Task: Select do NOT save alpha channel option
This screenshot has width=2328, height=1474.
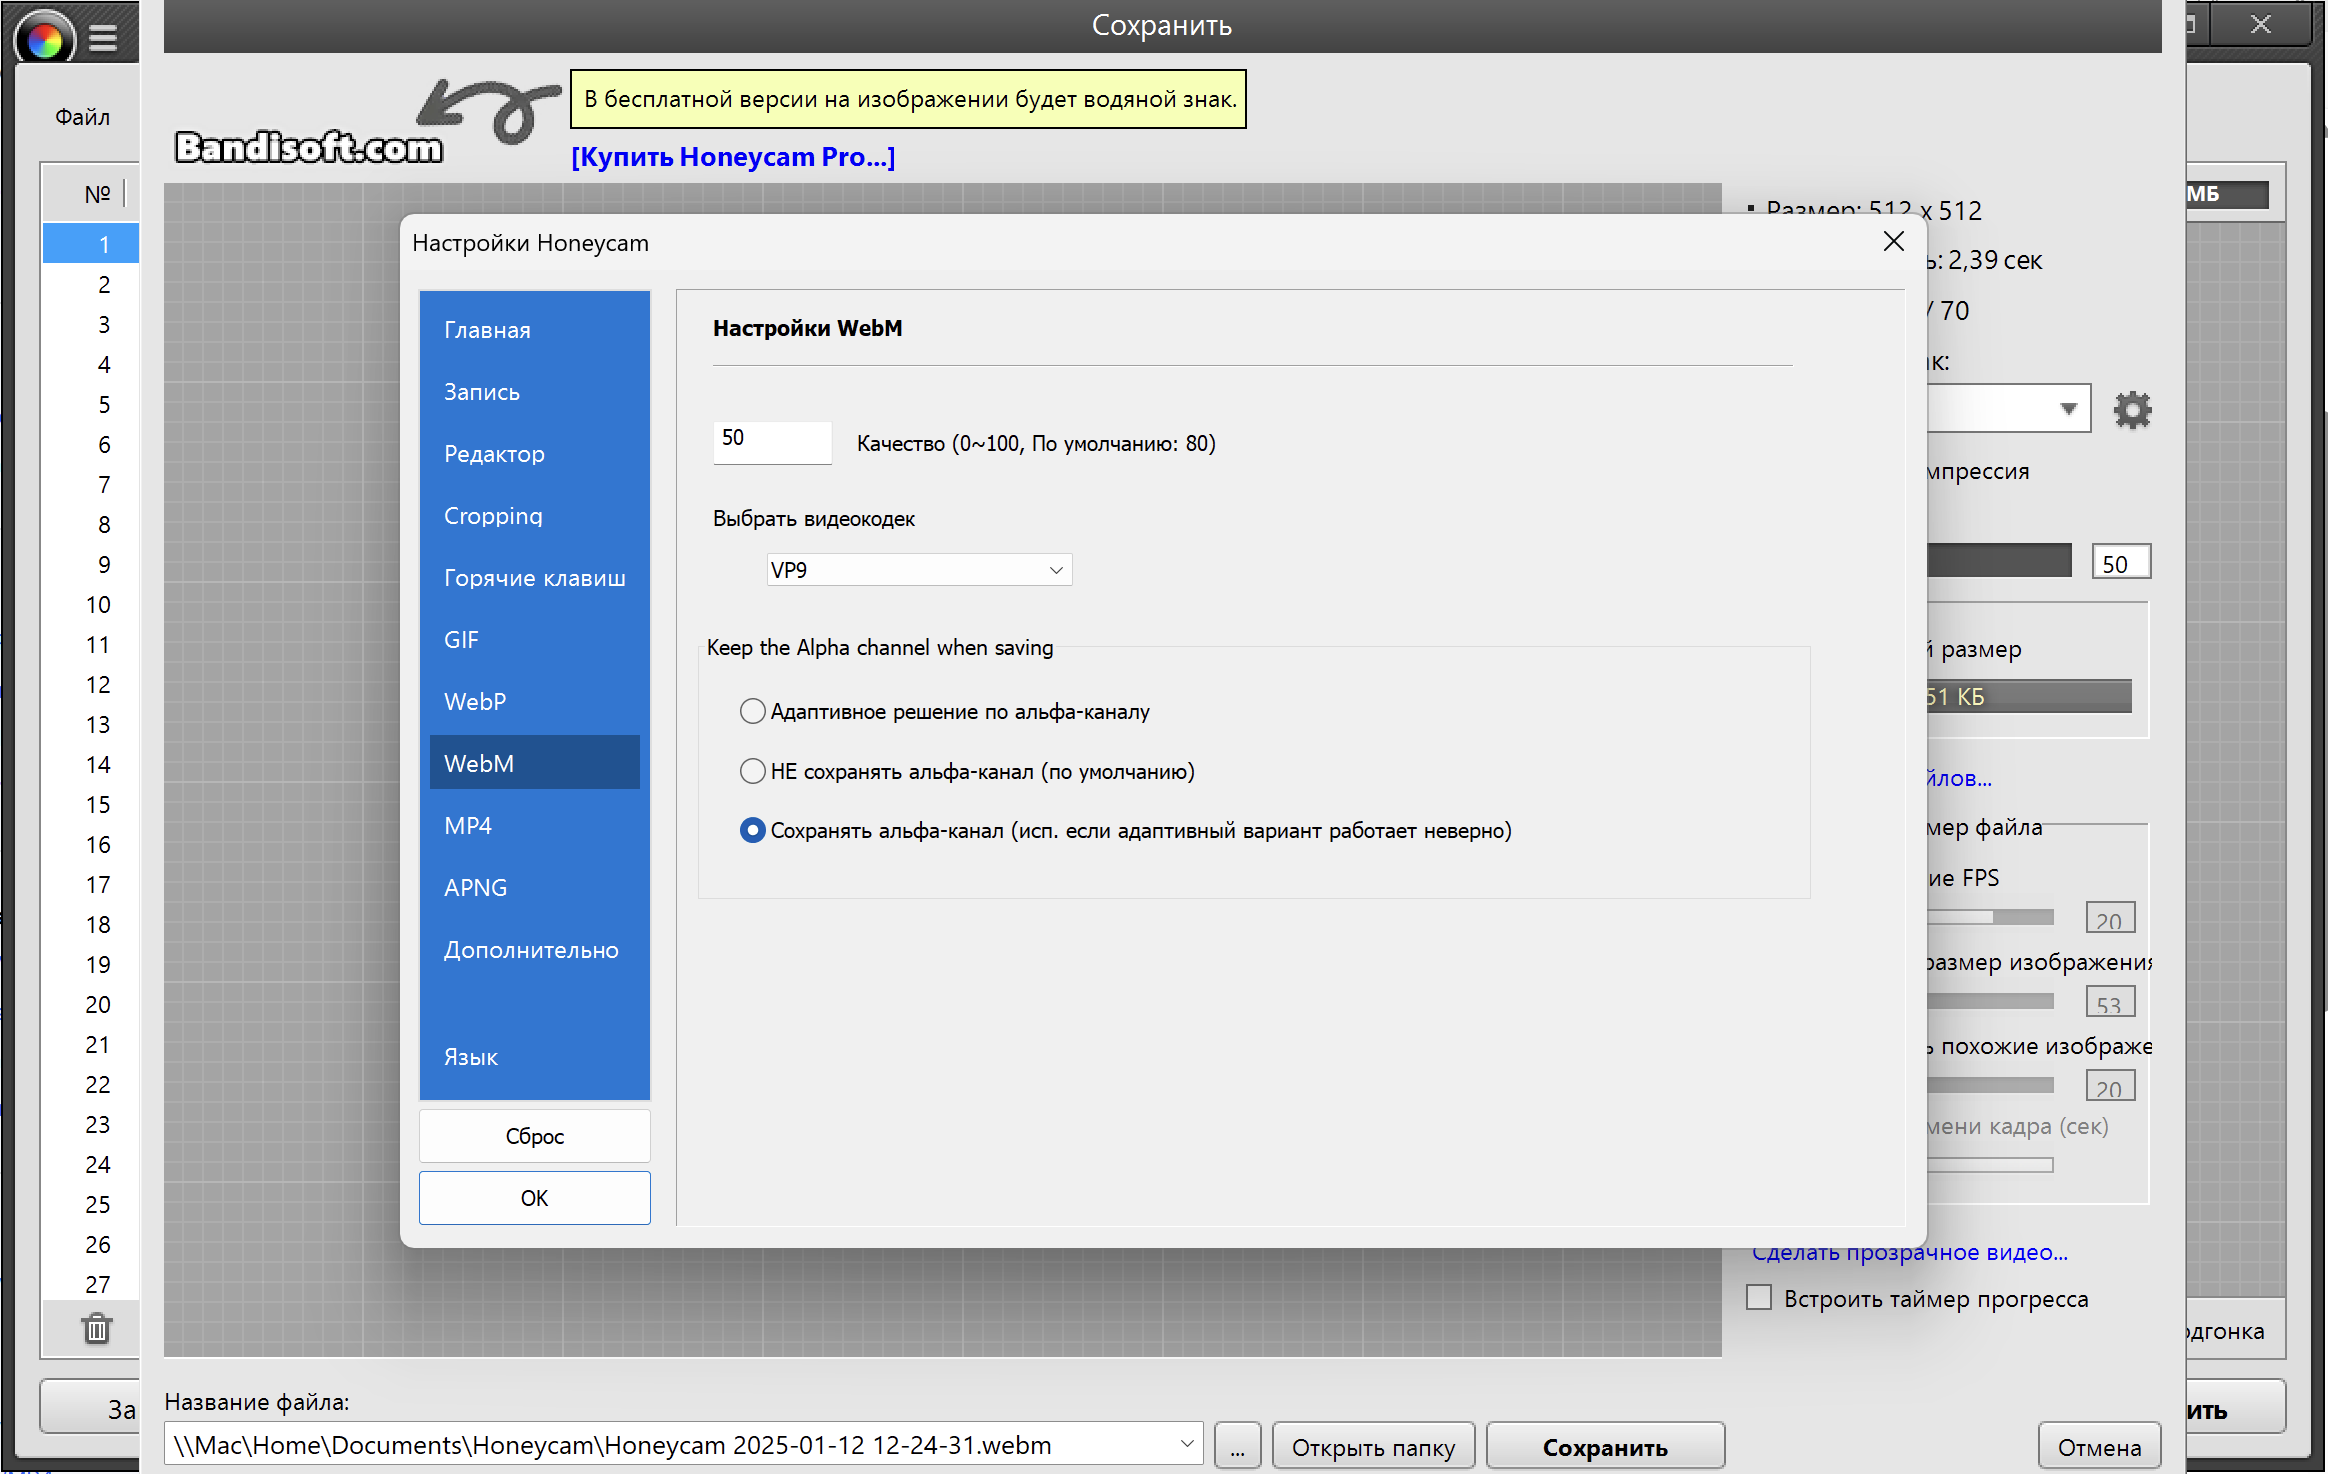Action: click(x=753, y=771)
